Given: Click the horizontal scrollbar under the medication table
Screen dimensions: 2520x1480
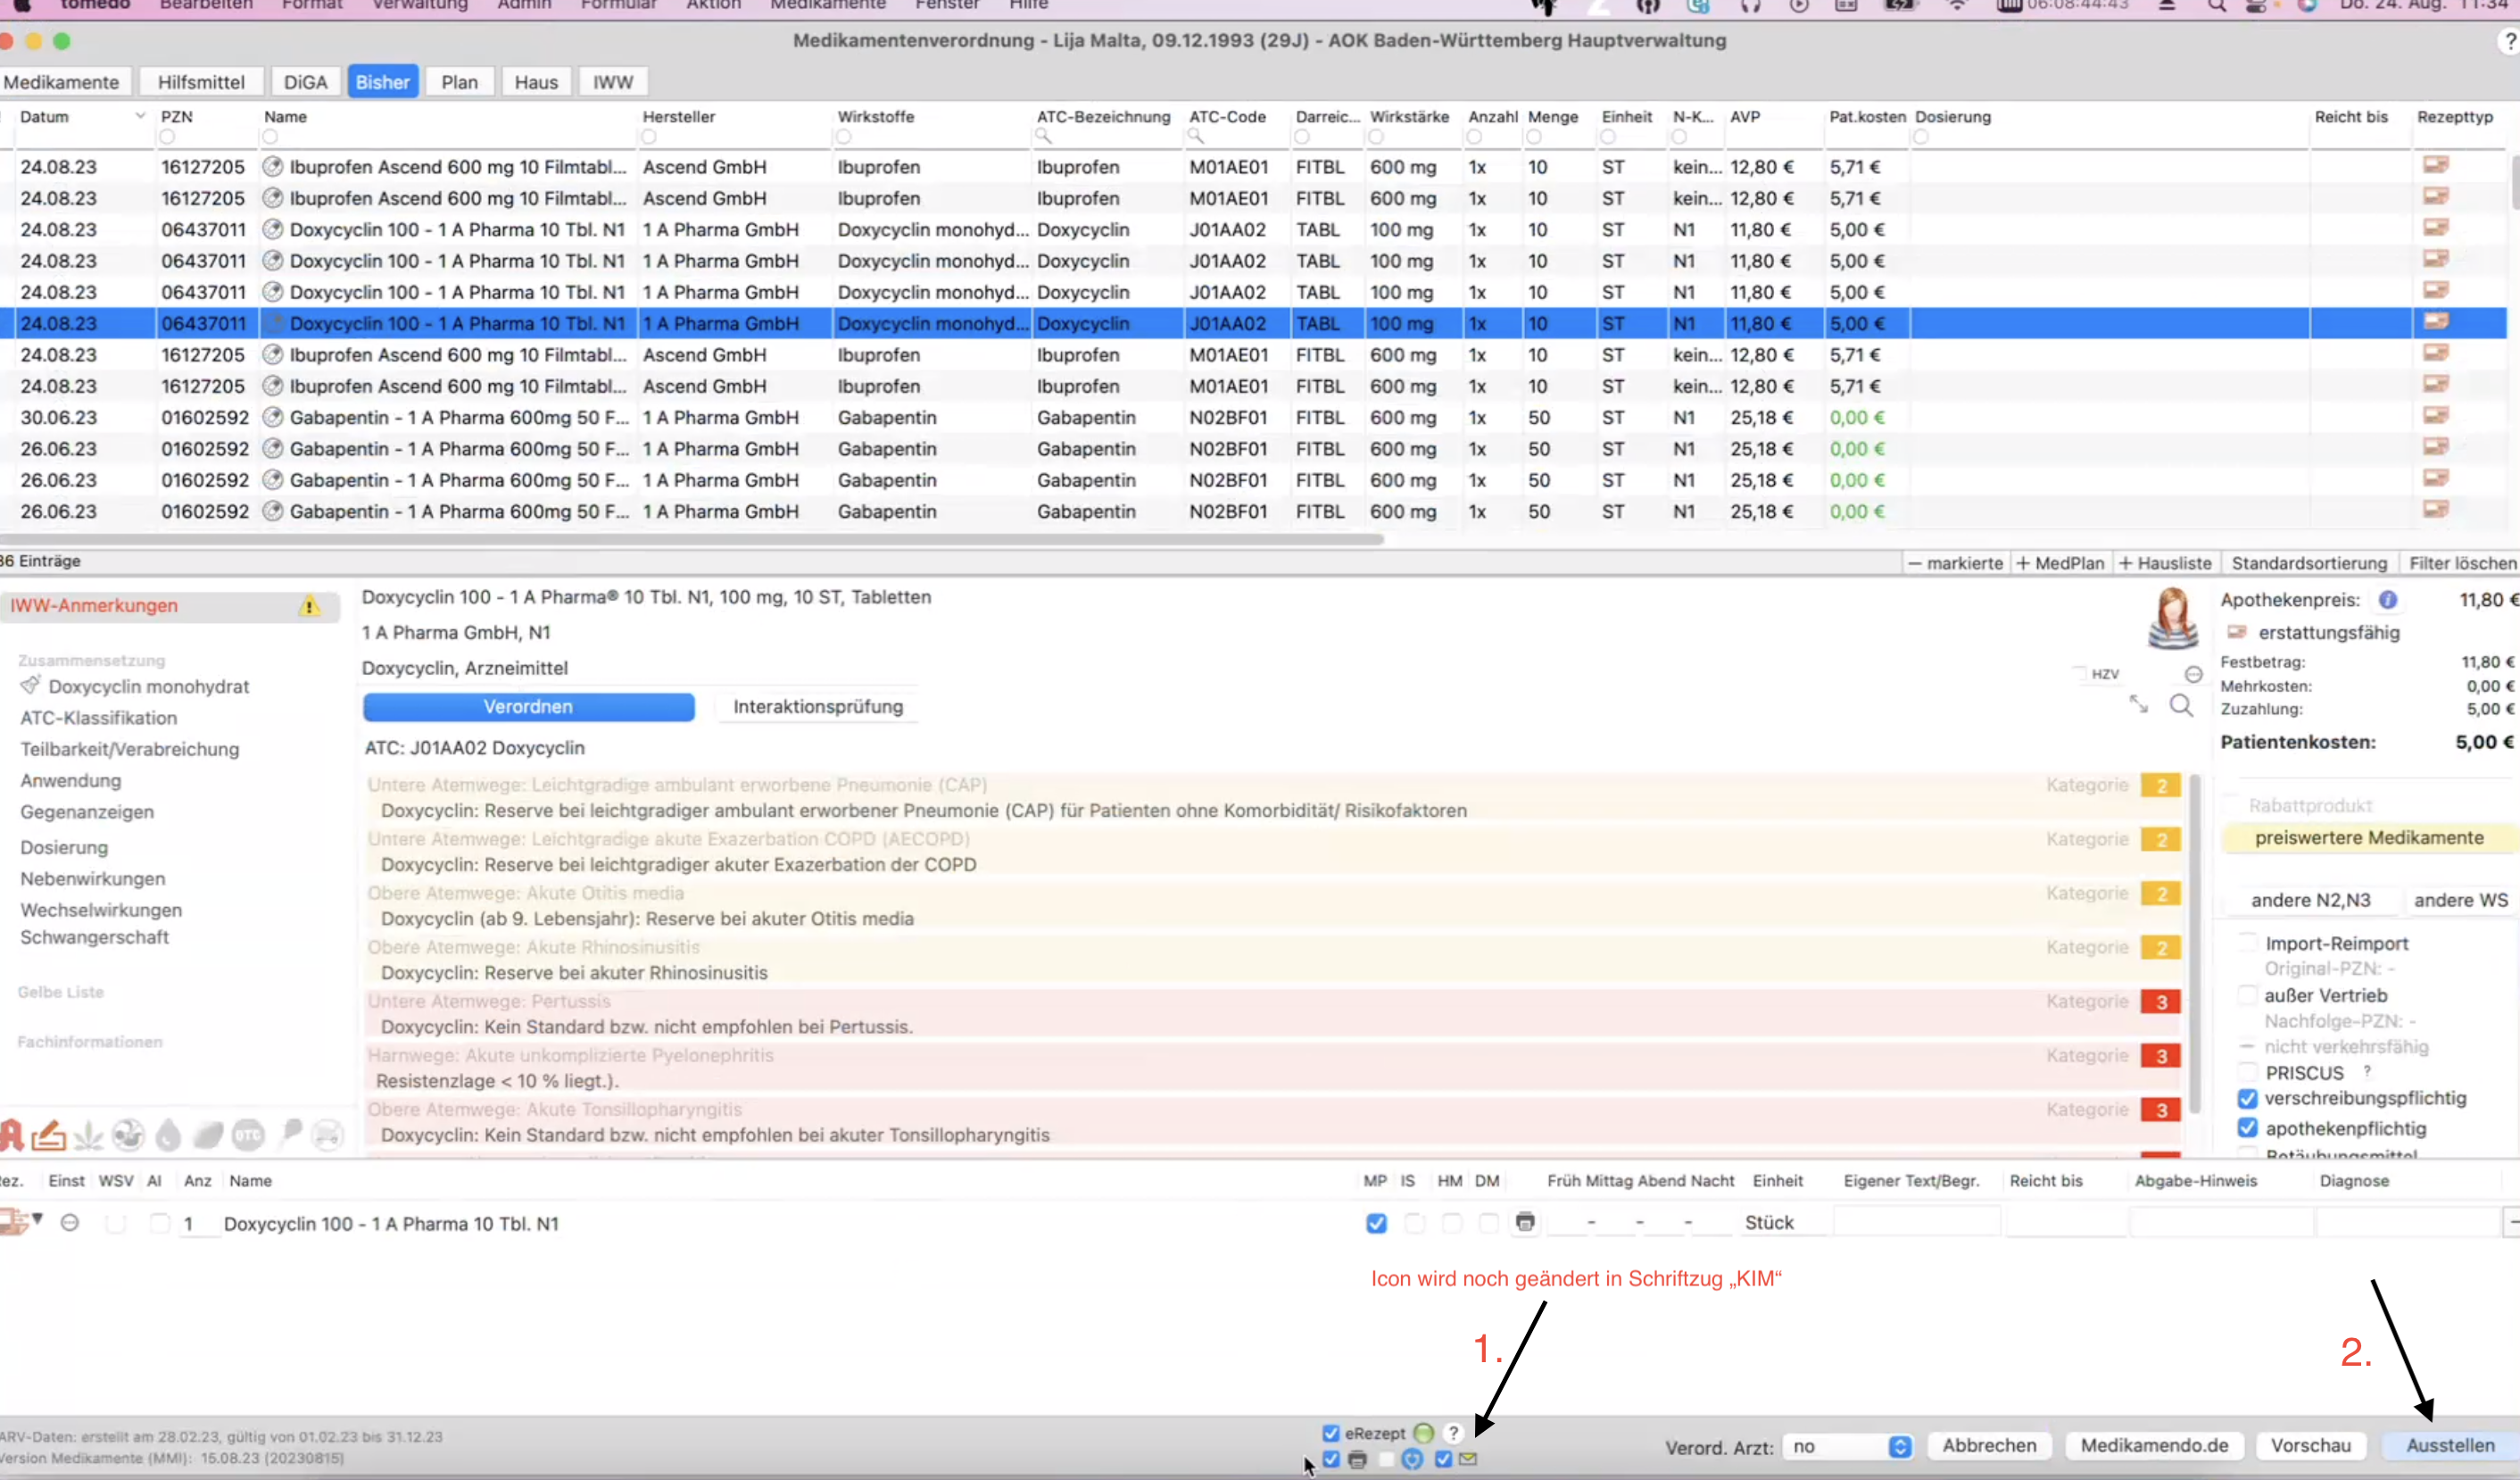Looking at the screenshot, I should (x=692, y=539).
